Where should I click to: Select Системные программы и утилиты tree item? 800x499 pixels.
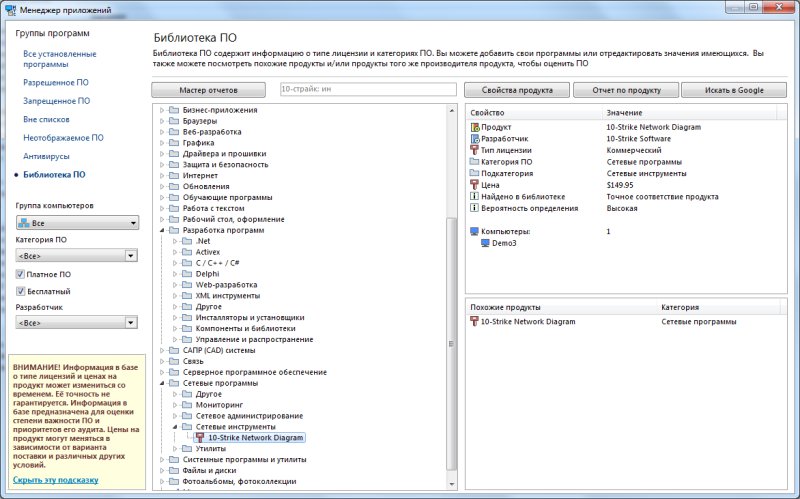coord(244,460)
